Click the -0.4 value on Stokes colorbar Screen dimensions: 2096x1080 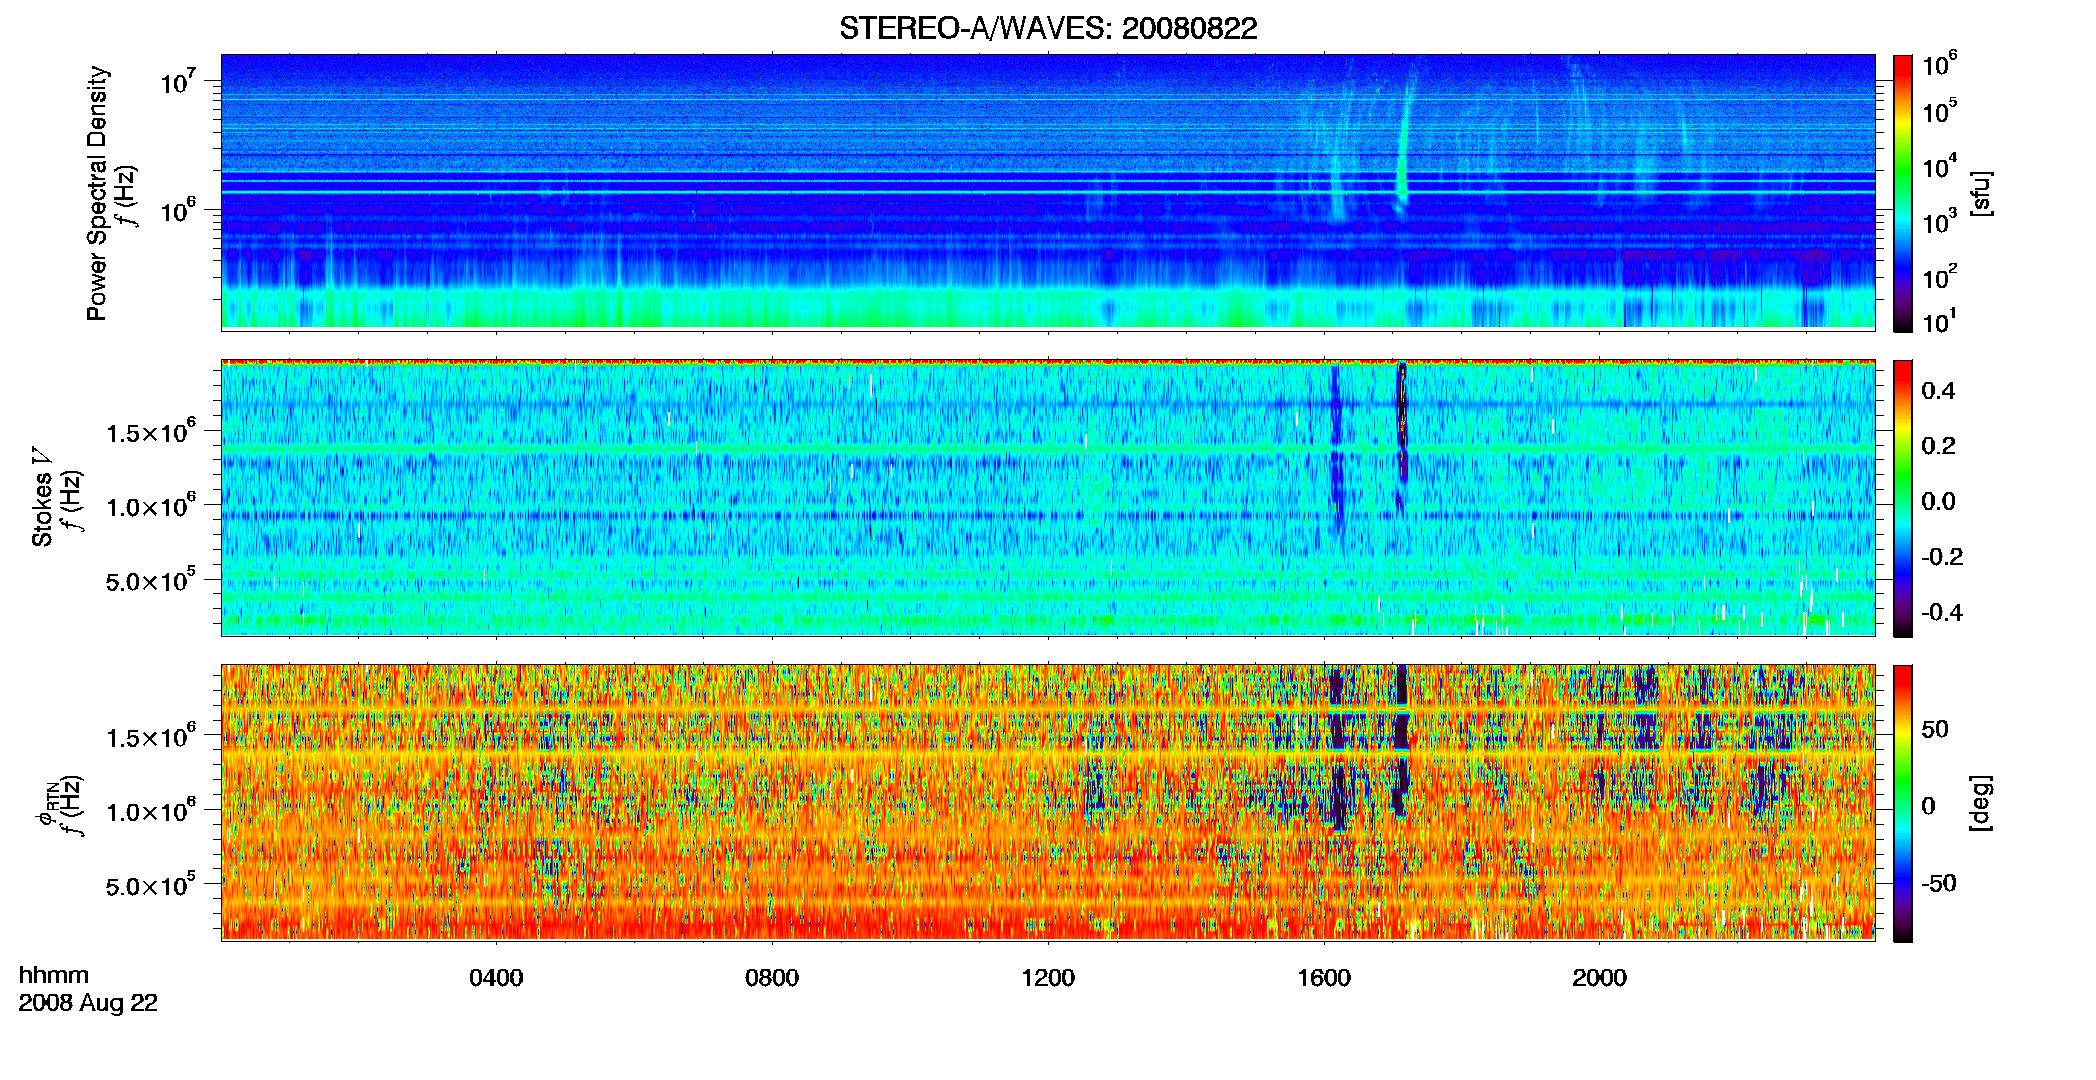pos(1941,612)
